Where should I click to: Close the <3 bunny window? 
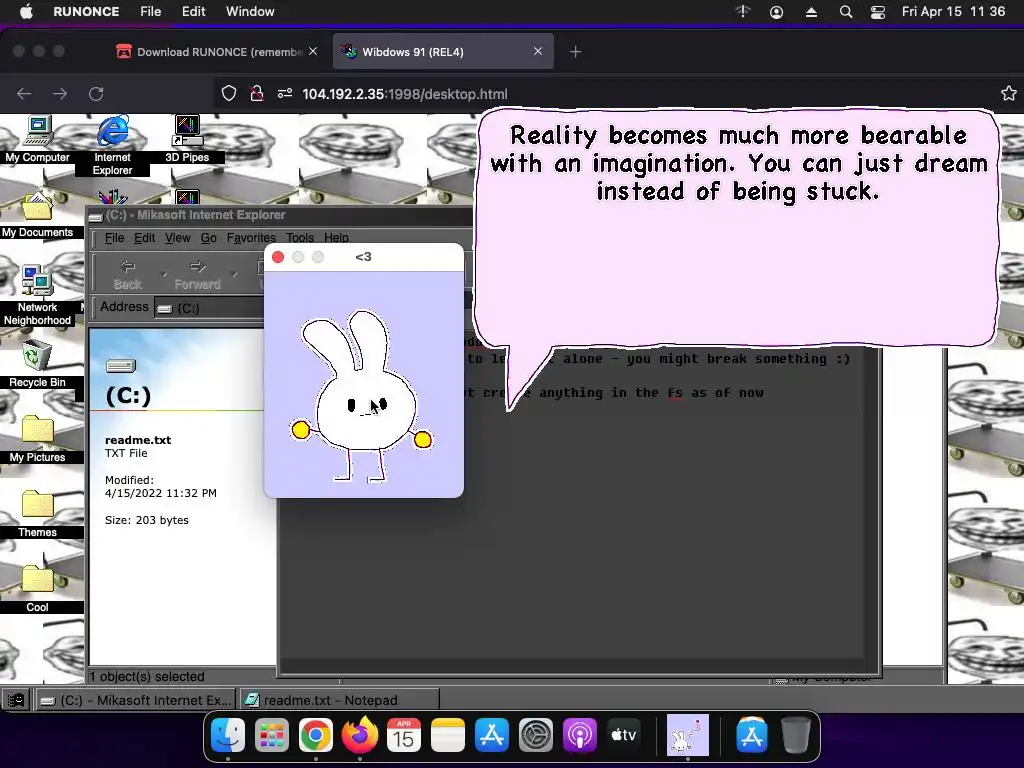click(278, 257)
